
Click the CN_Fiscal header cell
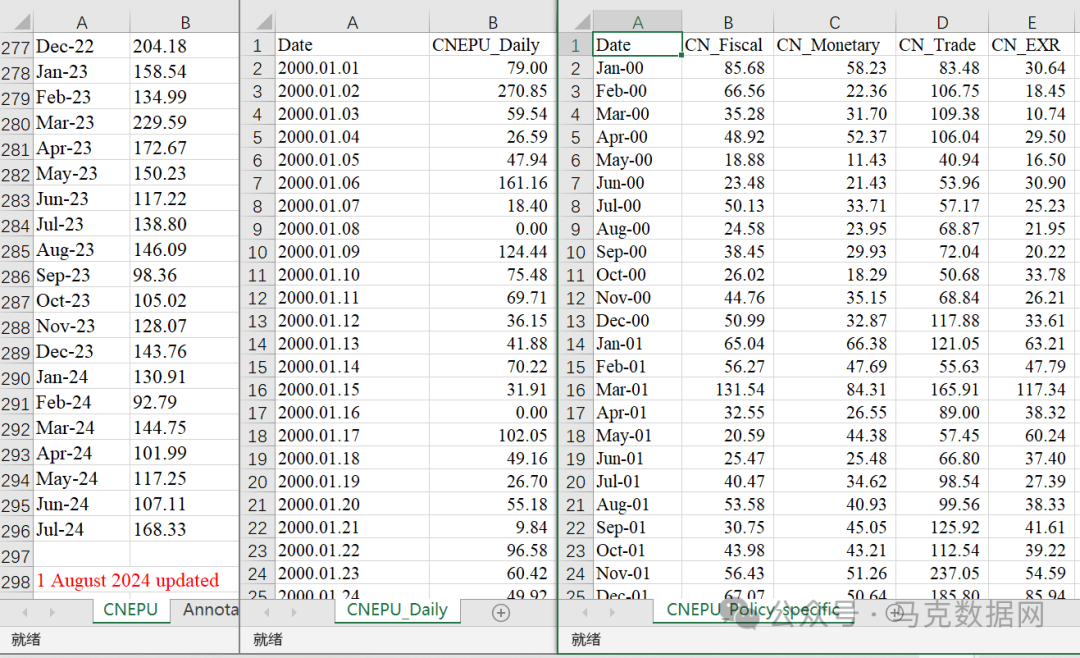(x=727, y=45)
